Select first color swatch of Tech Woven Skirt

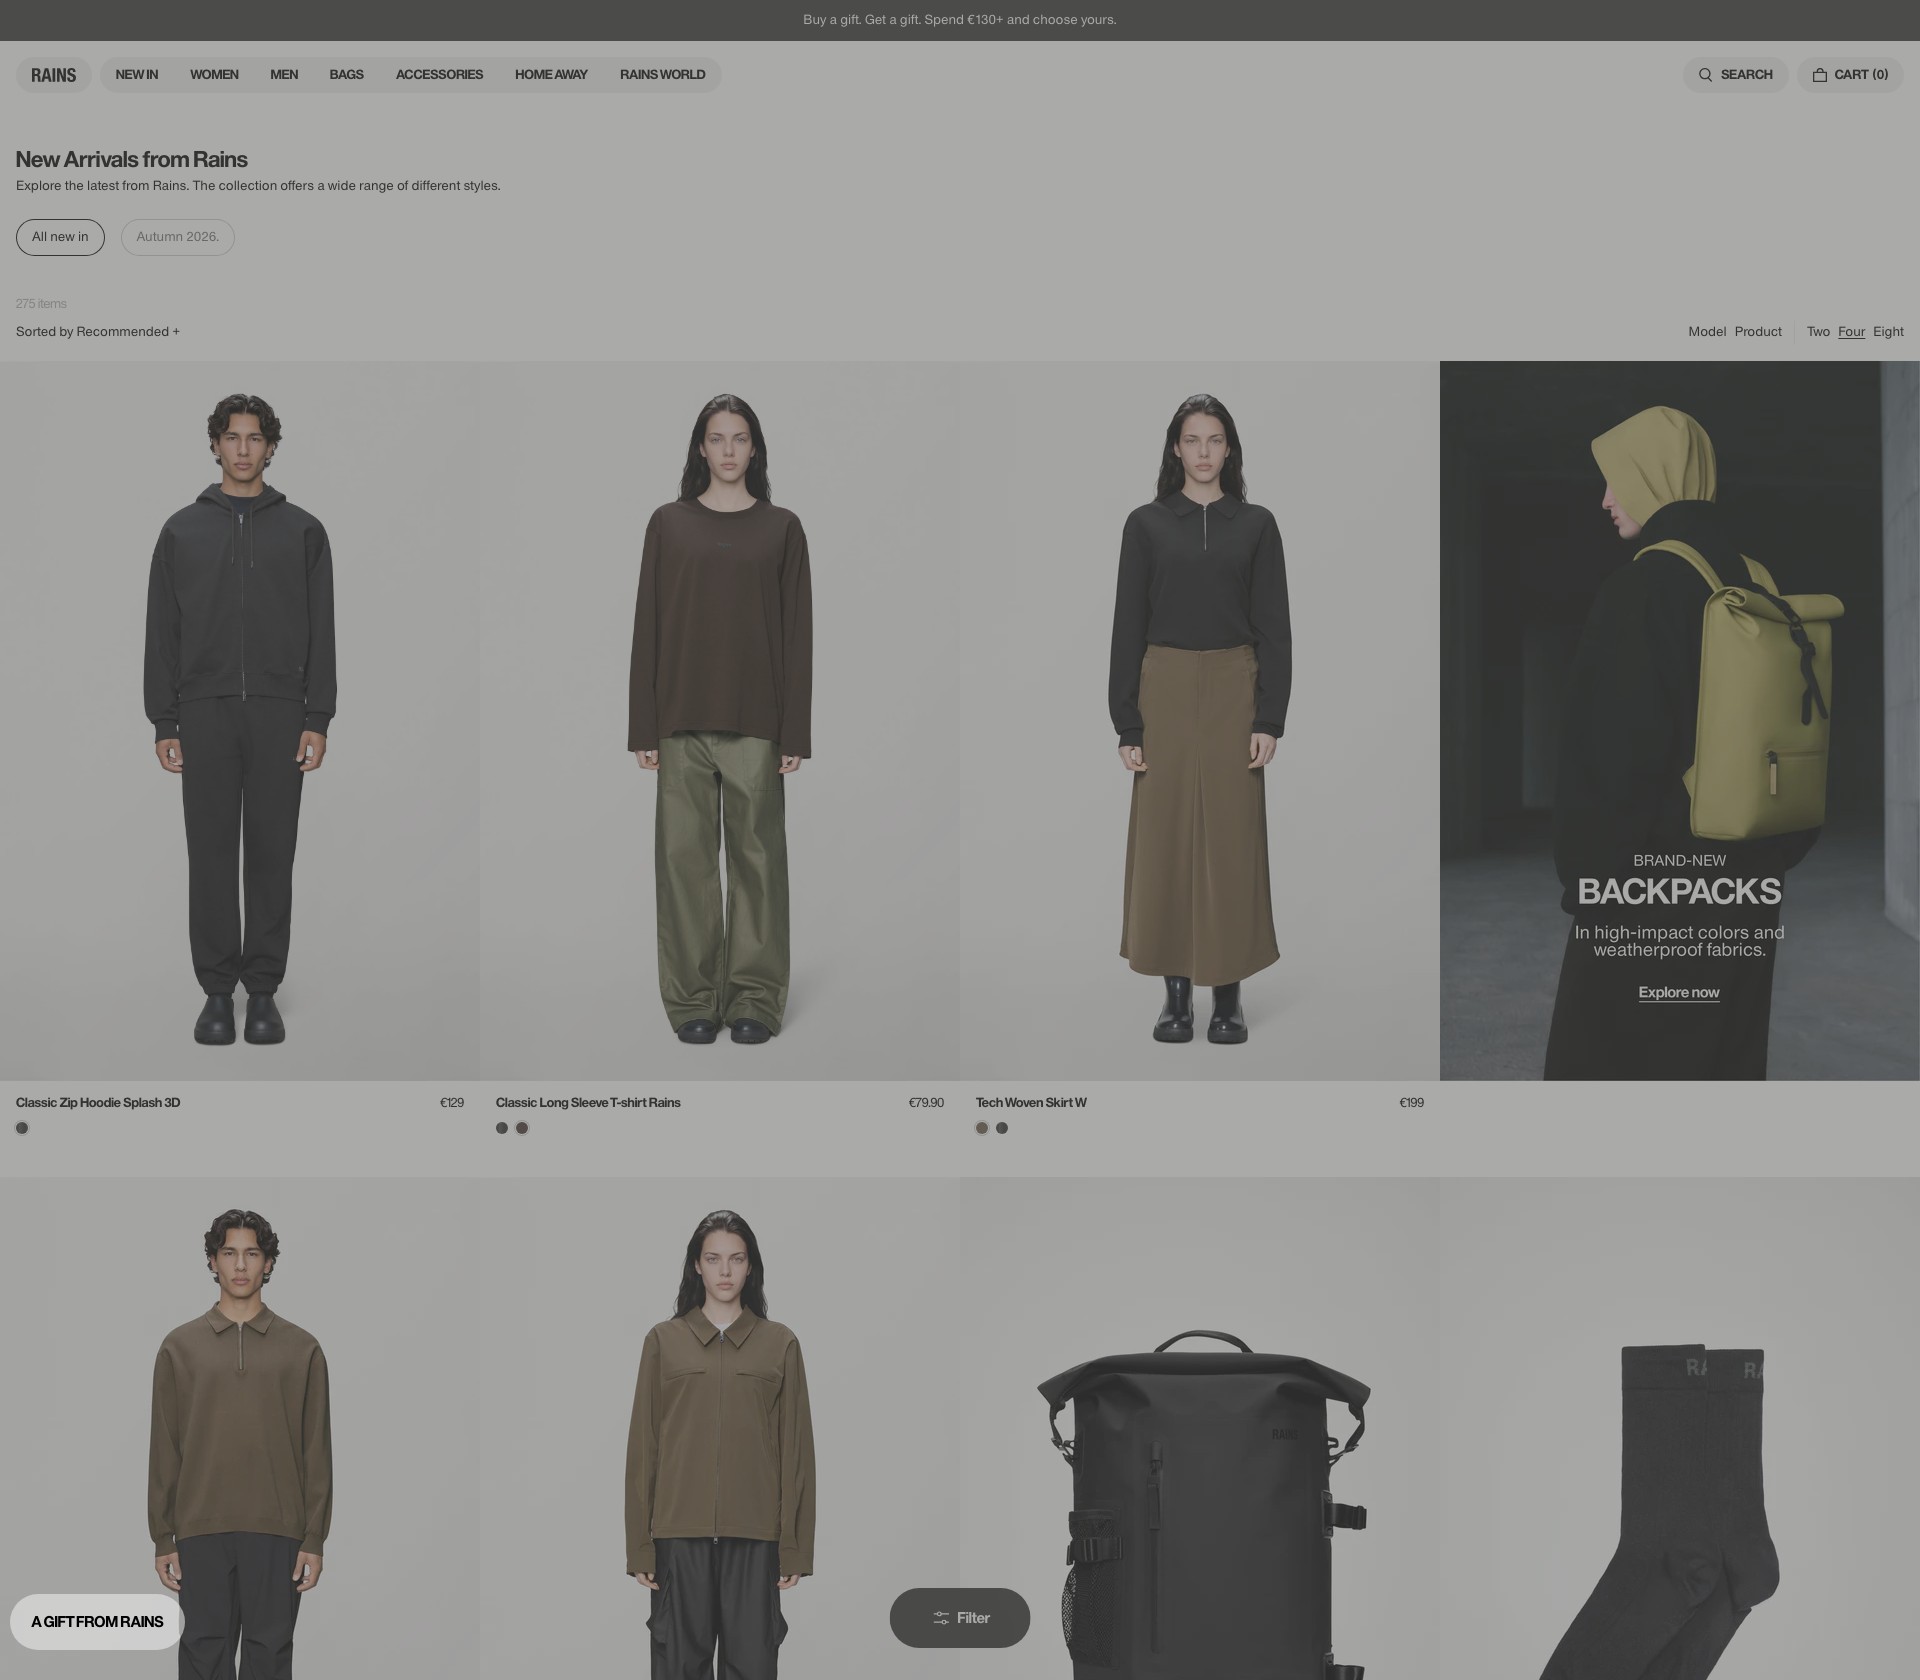[982, 1128]
